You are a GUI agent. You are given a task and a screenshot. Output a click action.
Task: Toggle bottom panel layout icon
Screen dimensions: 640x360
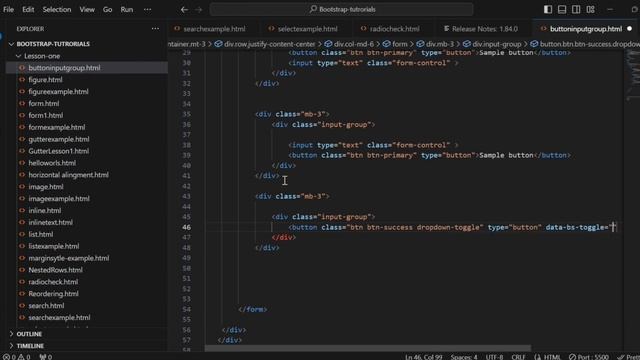click(562, 9)
